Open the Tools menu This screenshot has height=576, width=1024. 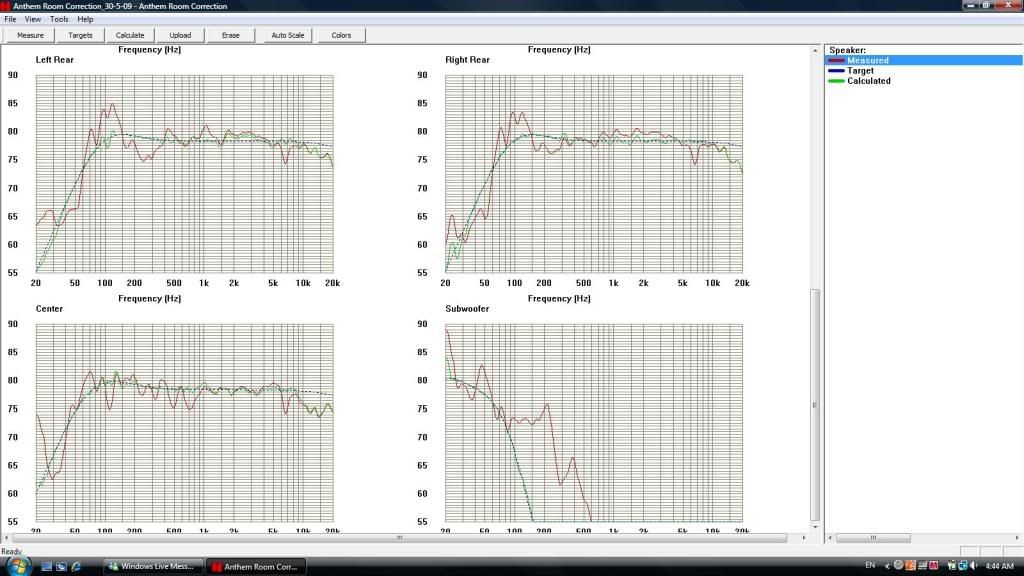(59, 19)
